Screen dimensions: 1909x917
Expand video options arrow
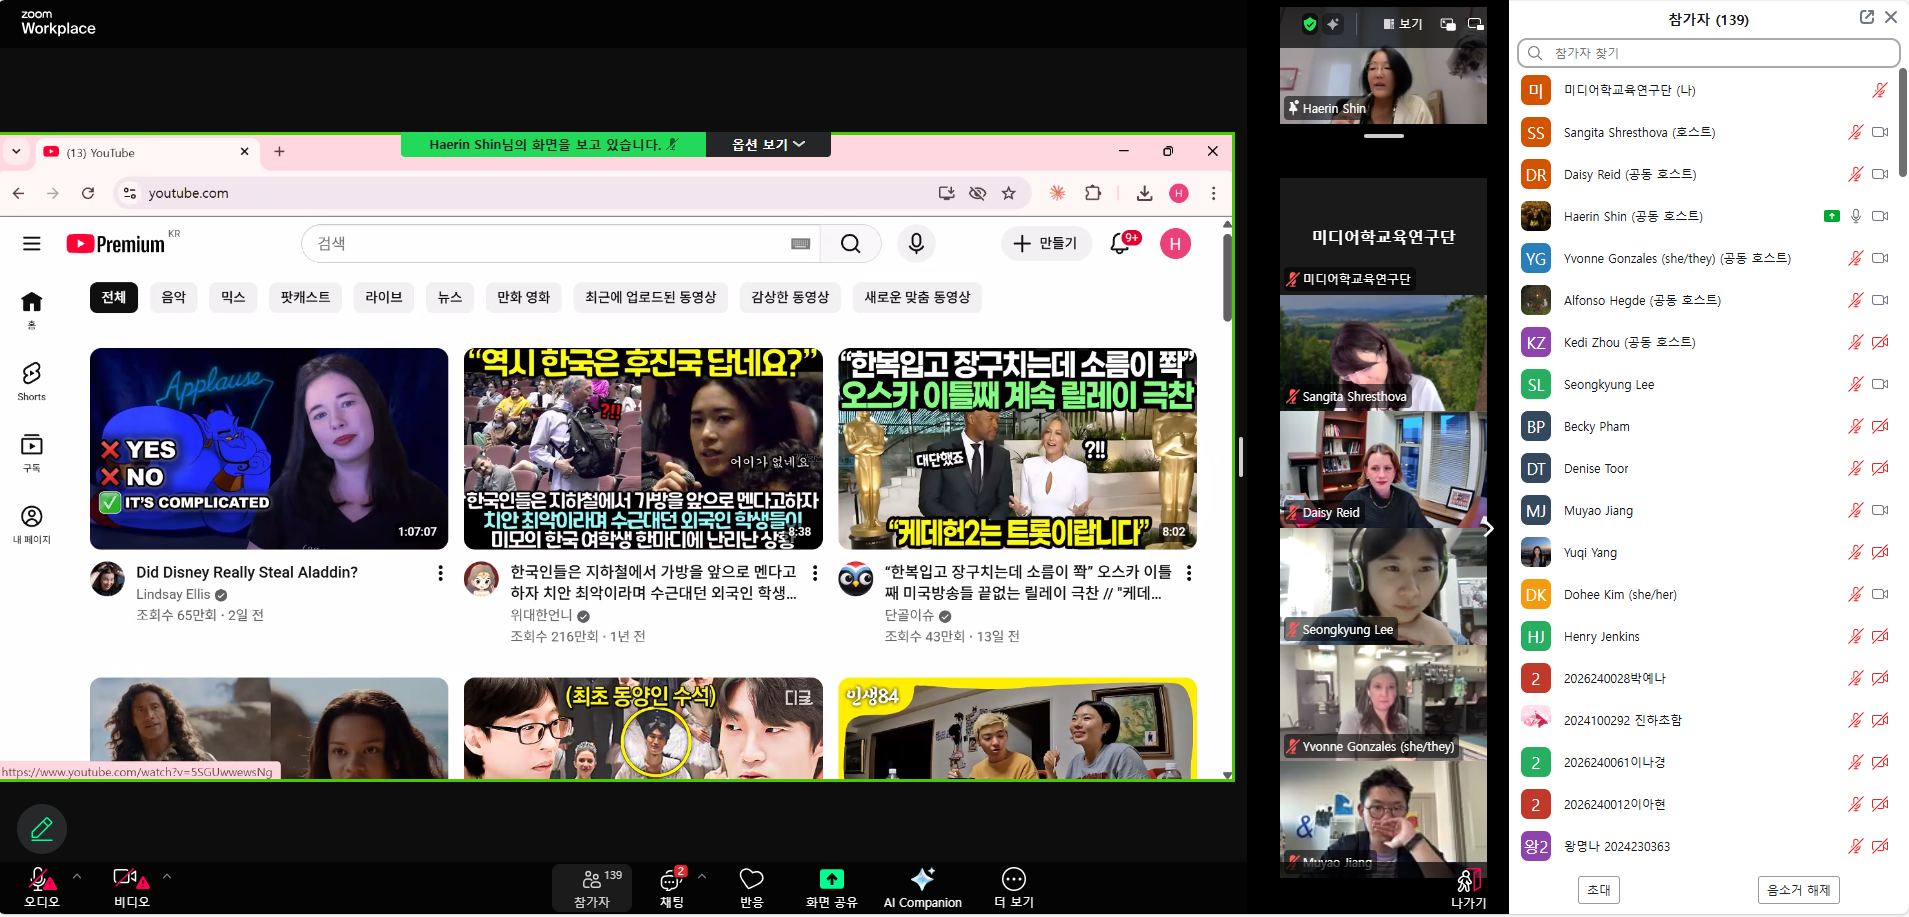167,876
